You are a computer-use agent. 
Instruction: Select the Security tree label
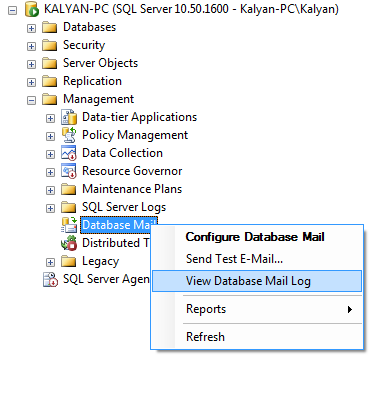pyautogui.click(x=84, y=45)
